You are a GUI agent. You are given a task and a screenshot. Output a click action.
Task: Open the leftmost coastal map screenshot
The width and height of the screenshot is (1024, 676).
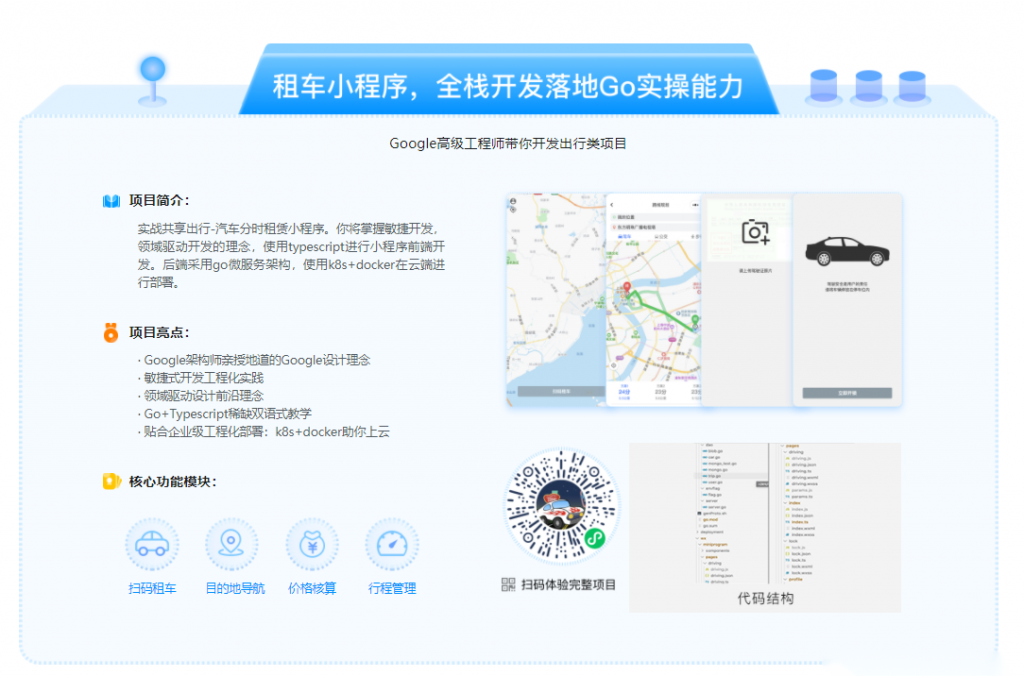pos(556,299)
